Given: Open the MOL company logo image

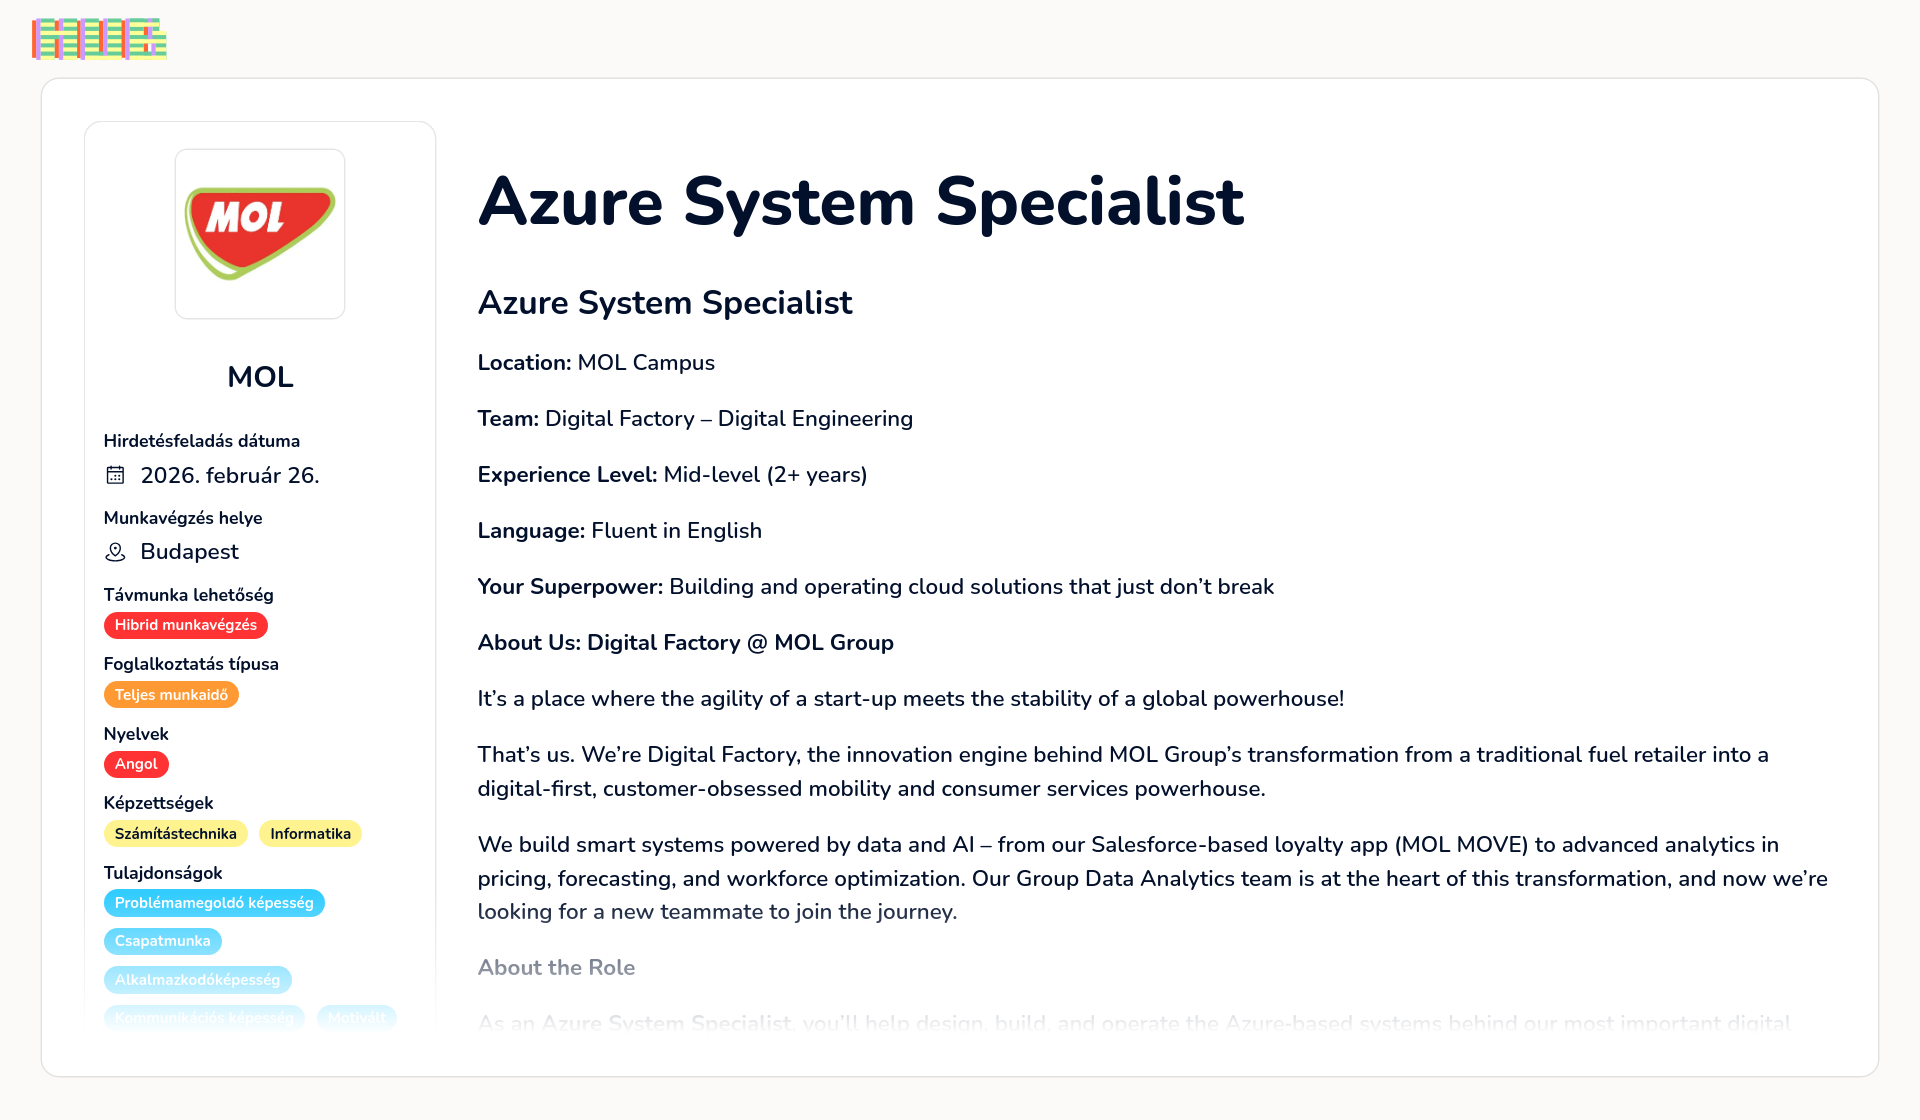Looking at the screenshot, I should (260, 234).
